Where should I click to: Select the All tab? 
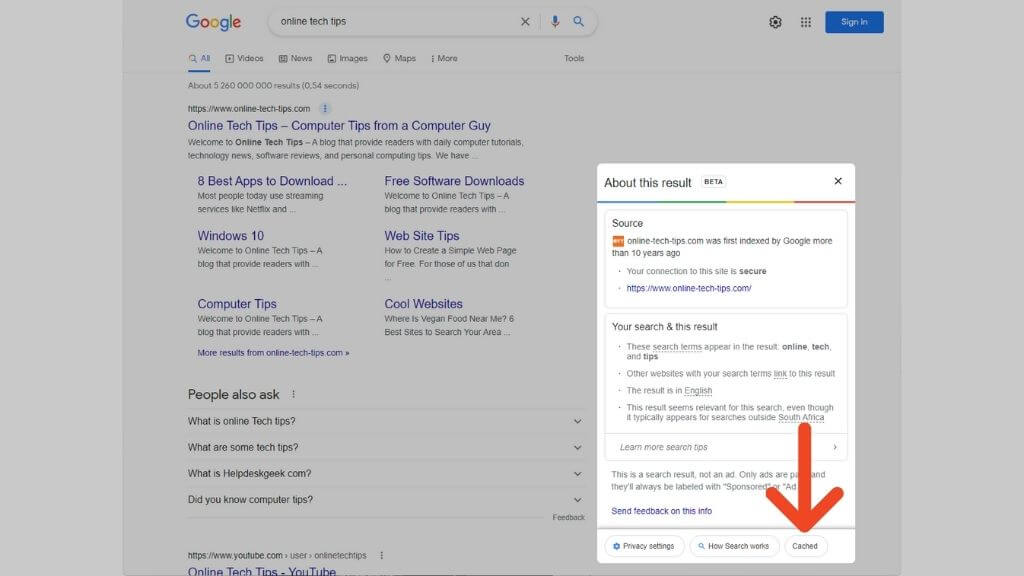click(199, 59)
